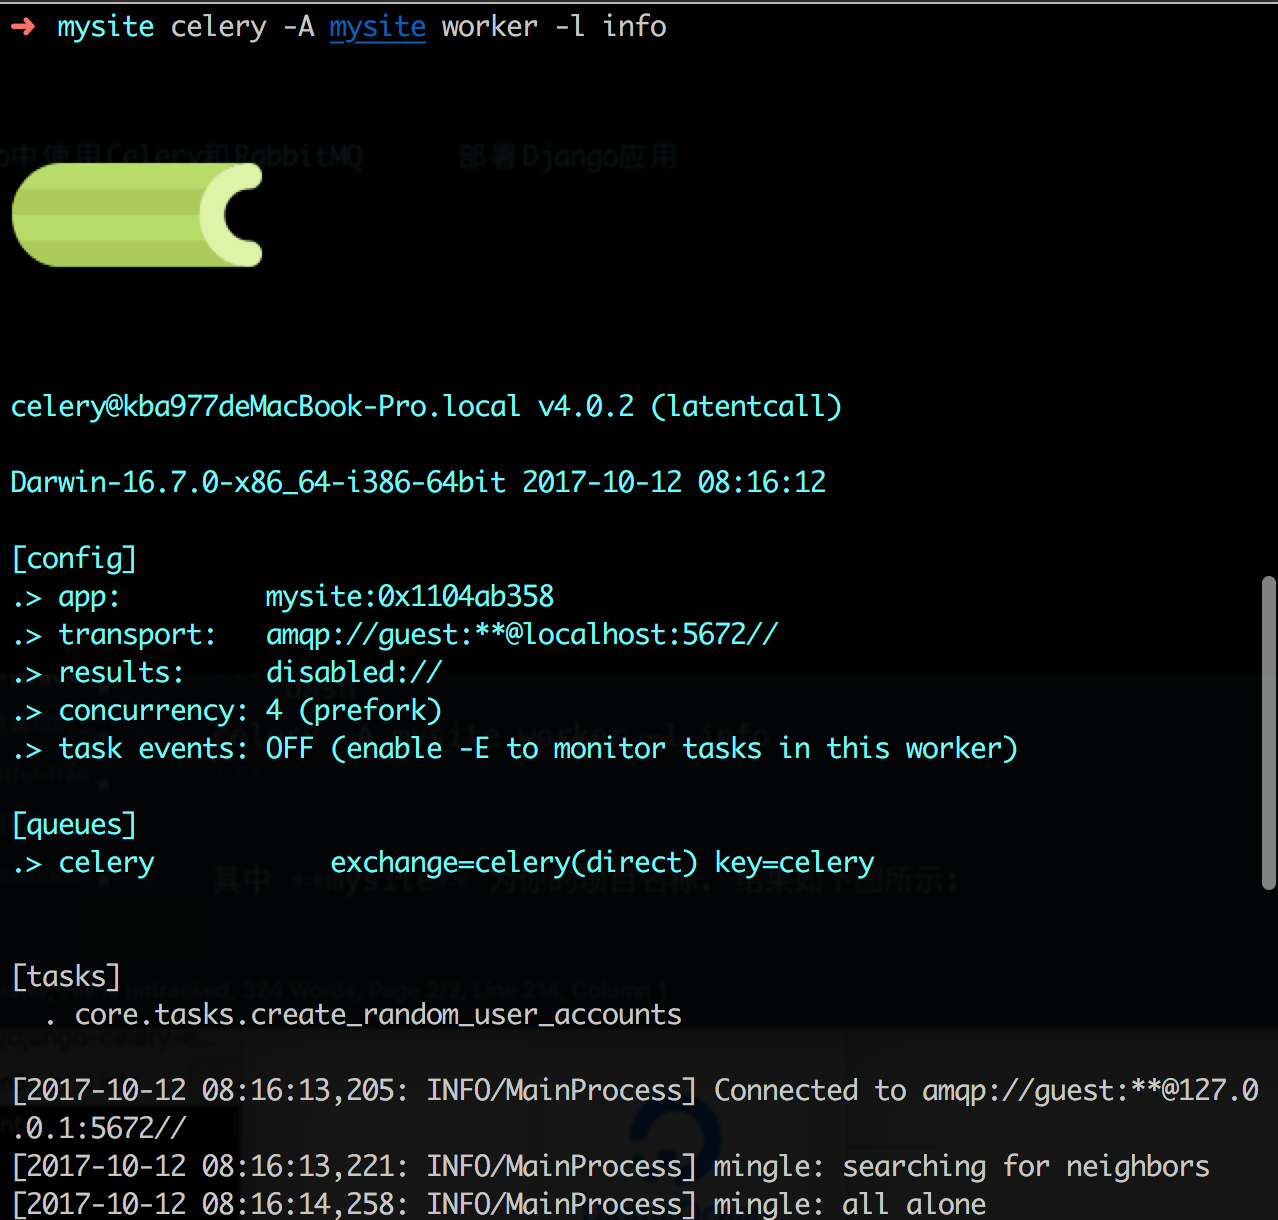Click 'mingle: searching for neighbors' log text

[x=962, y=1166]
